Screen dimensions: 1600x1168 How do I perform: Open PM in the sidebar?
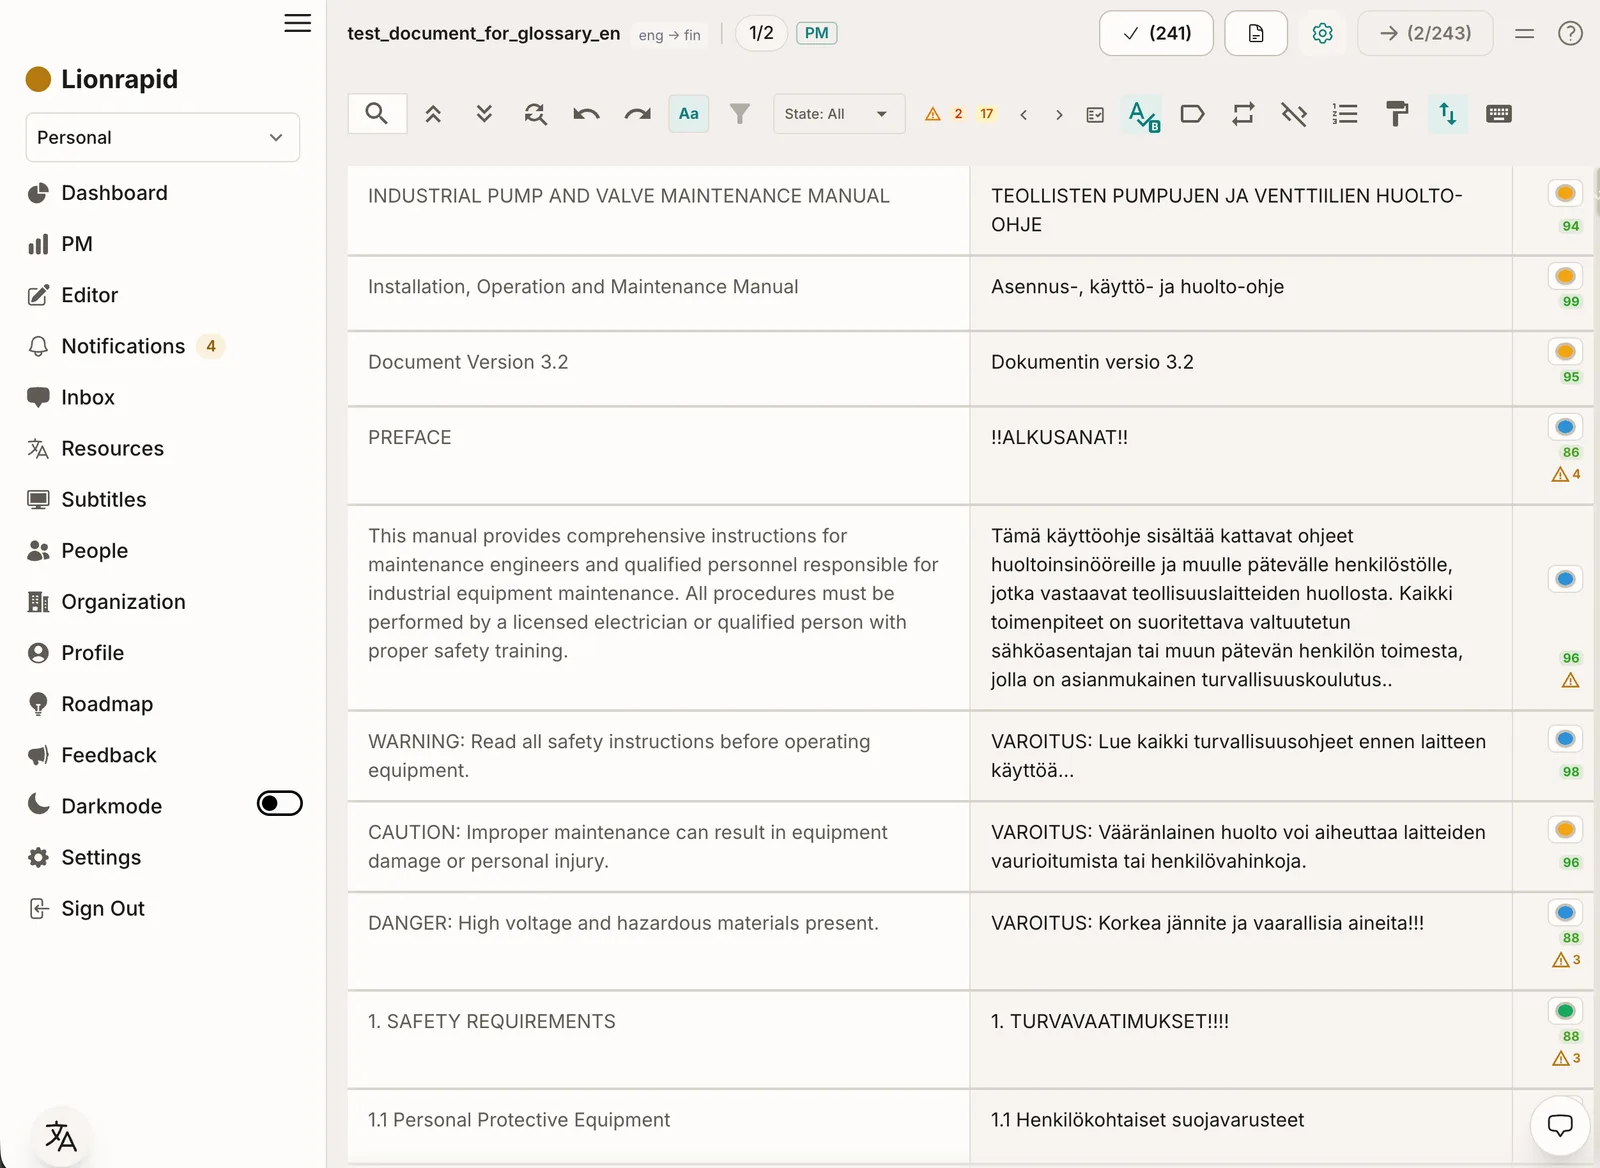pyautogui.click(x=76, y=244)
